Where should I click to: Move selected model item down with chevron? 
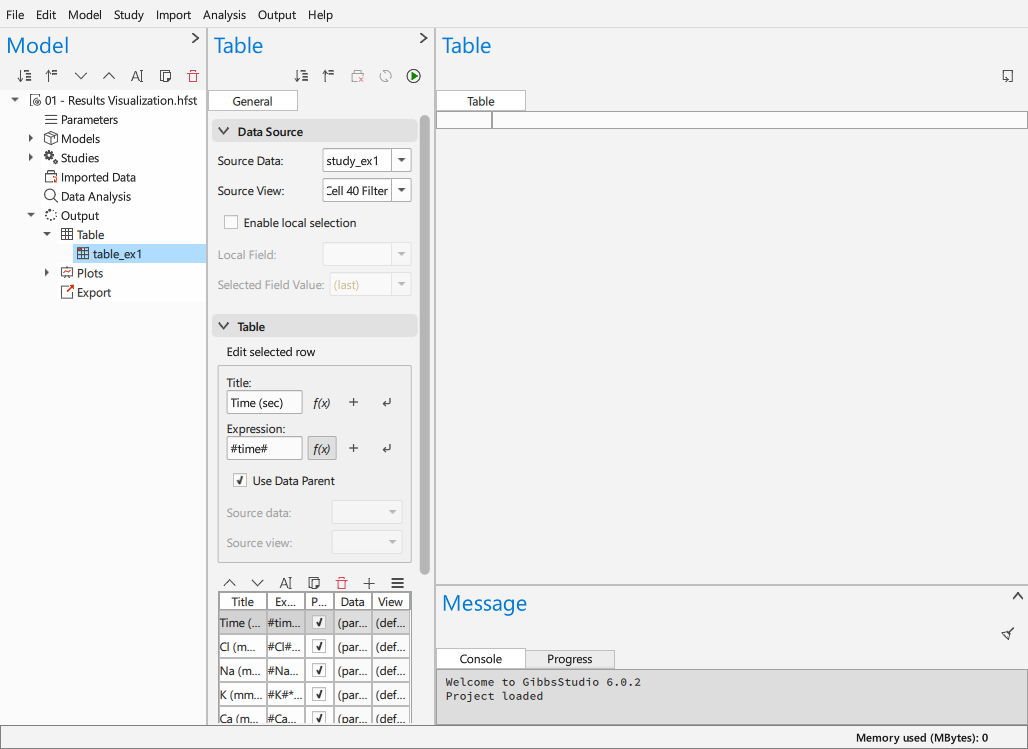(x=81, y=76)
